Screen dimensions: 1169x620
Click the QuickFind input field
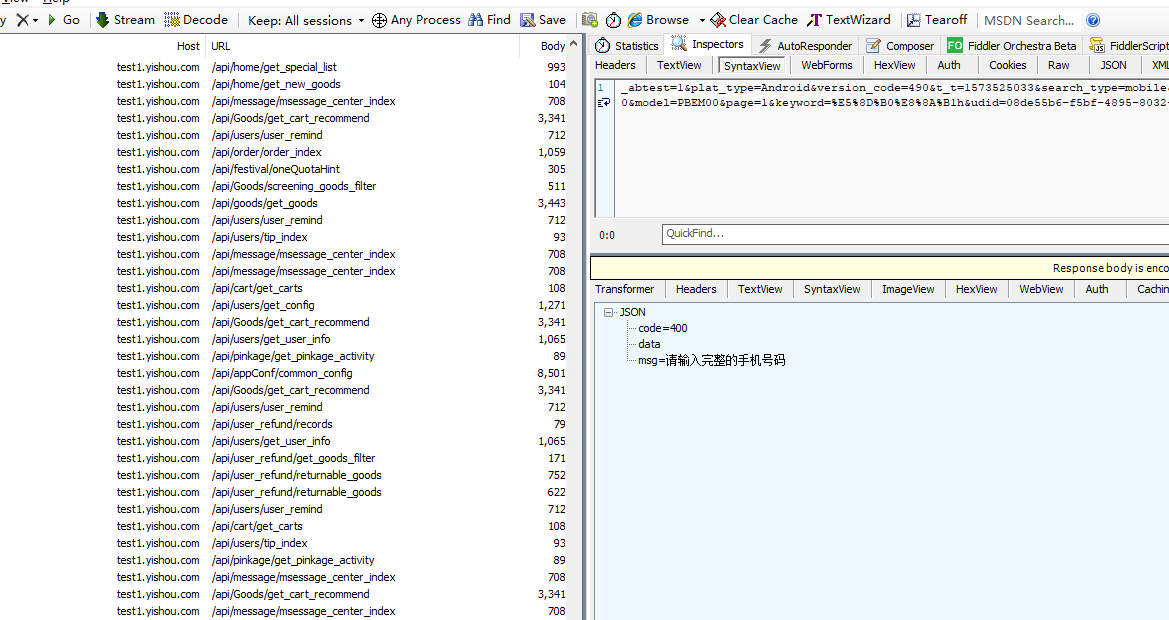click(916, 234)
